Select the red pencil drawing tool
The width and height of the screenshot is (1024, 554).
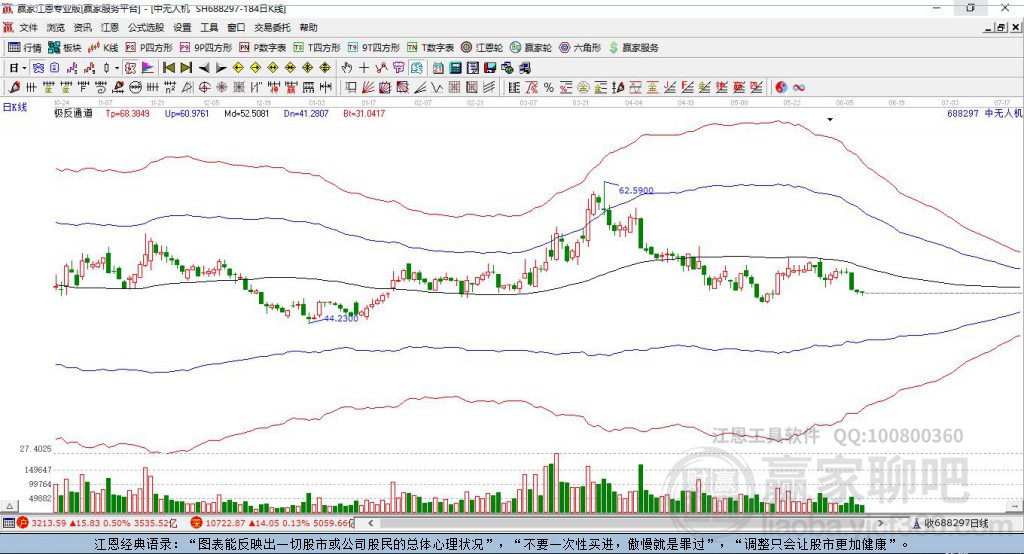pos(14,87)
